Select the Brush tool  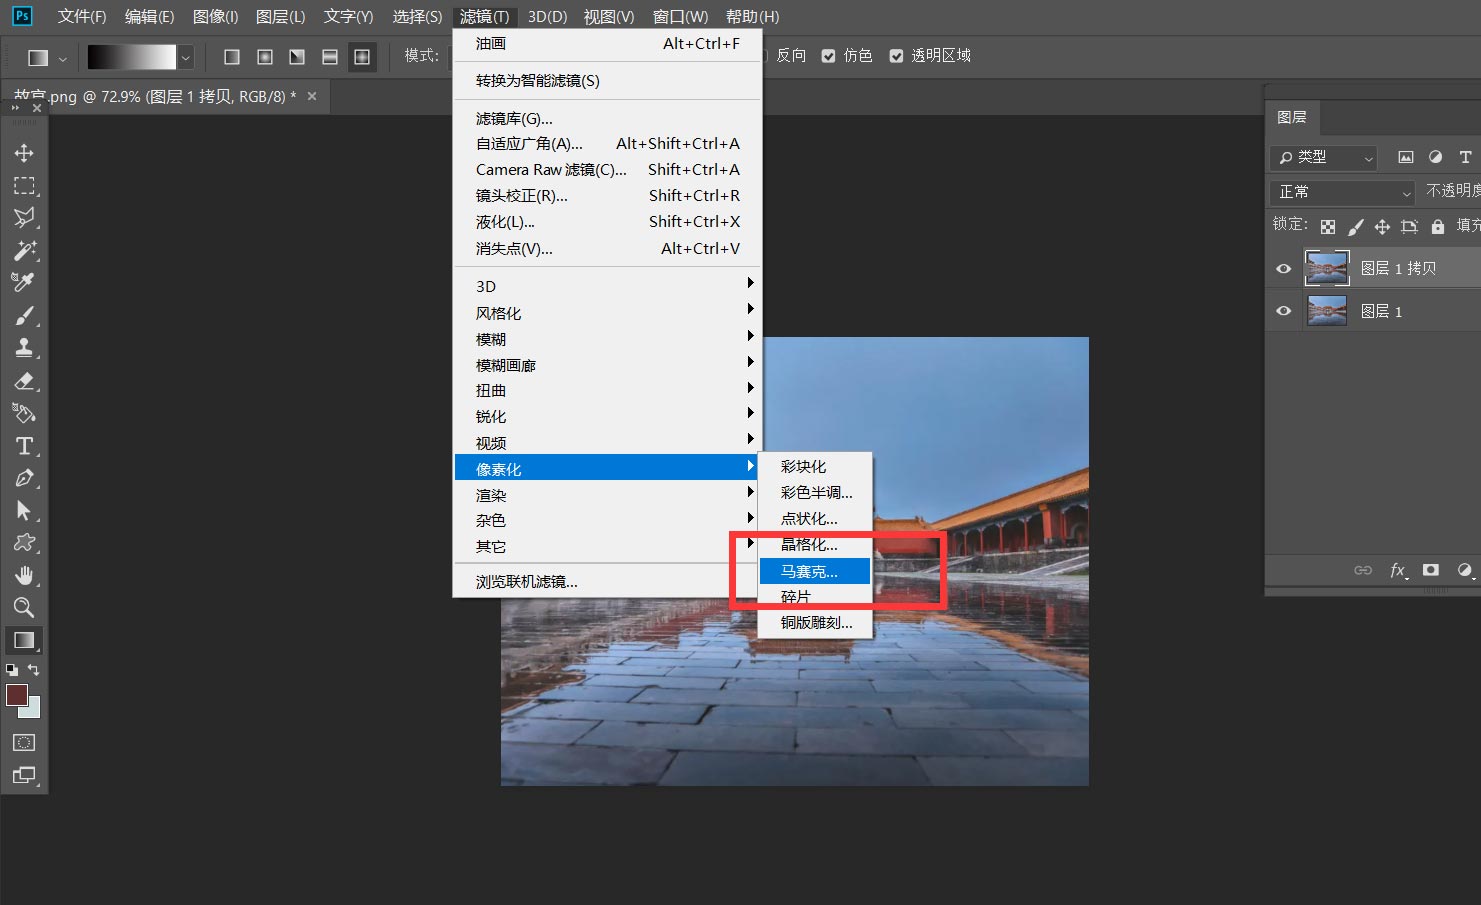(x=24, y=316)
